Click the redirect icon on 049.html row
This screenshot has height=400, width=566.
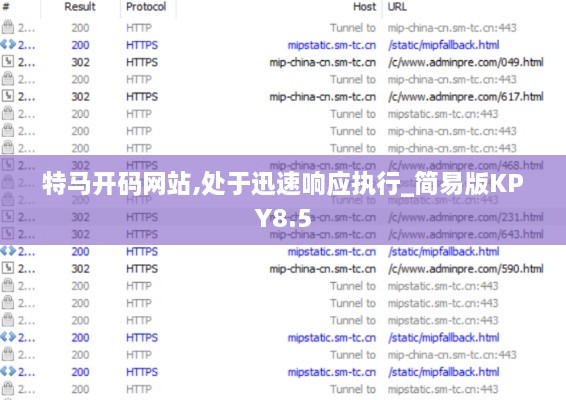(8, 62)
